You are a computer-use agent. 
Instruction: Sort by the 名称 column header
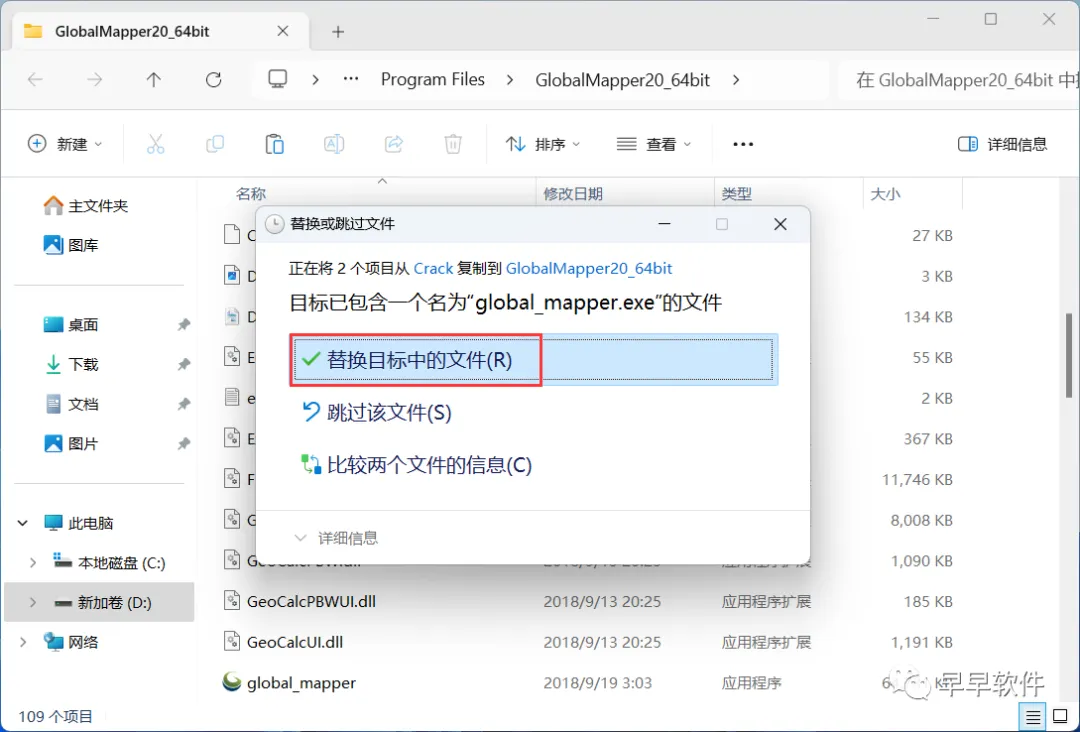251,194
